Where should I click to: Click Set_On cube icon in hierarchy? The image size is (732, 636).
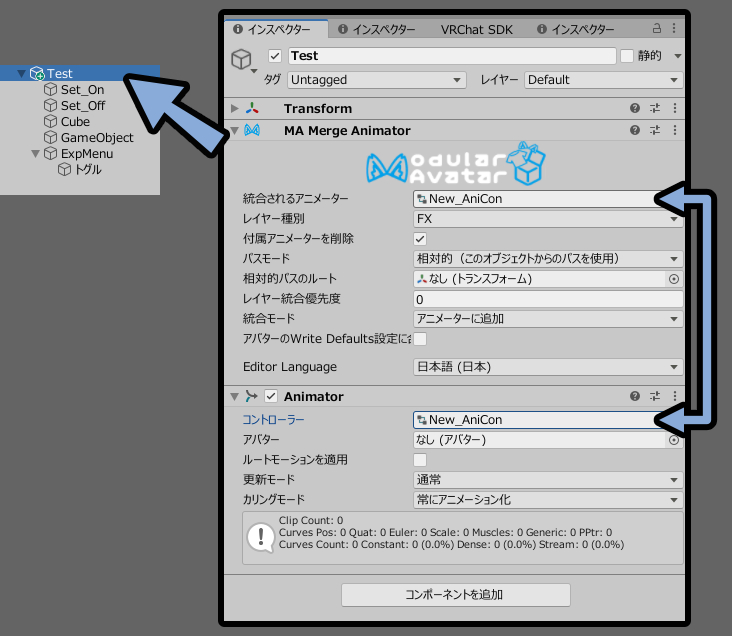coord(50,89)
